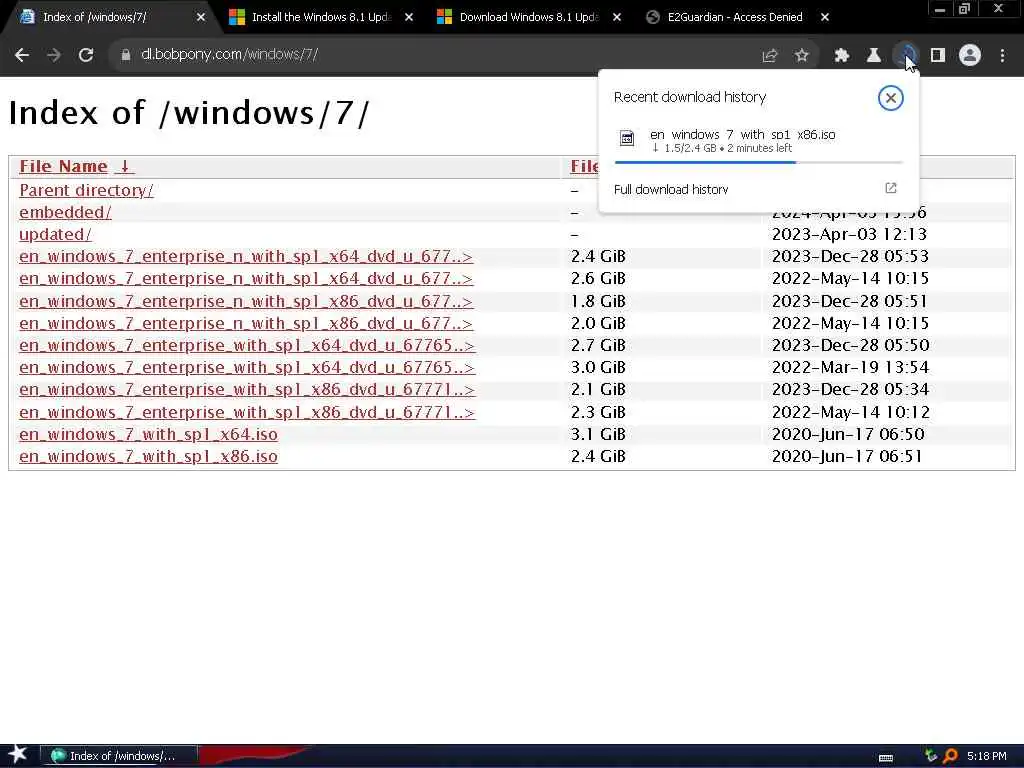Download enterprise_n x64 ISO sized 2.4 GiB
Image resolution: width=1024 pixels, height=768 pixels.
coord(246,257)
